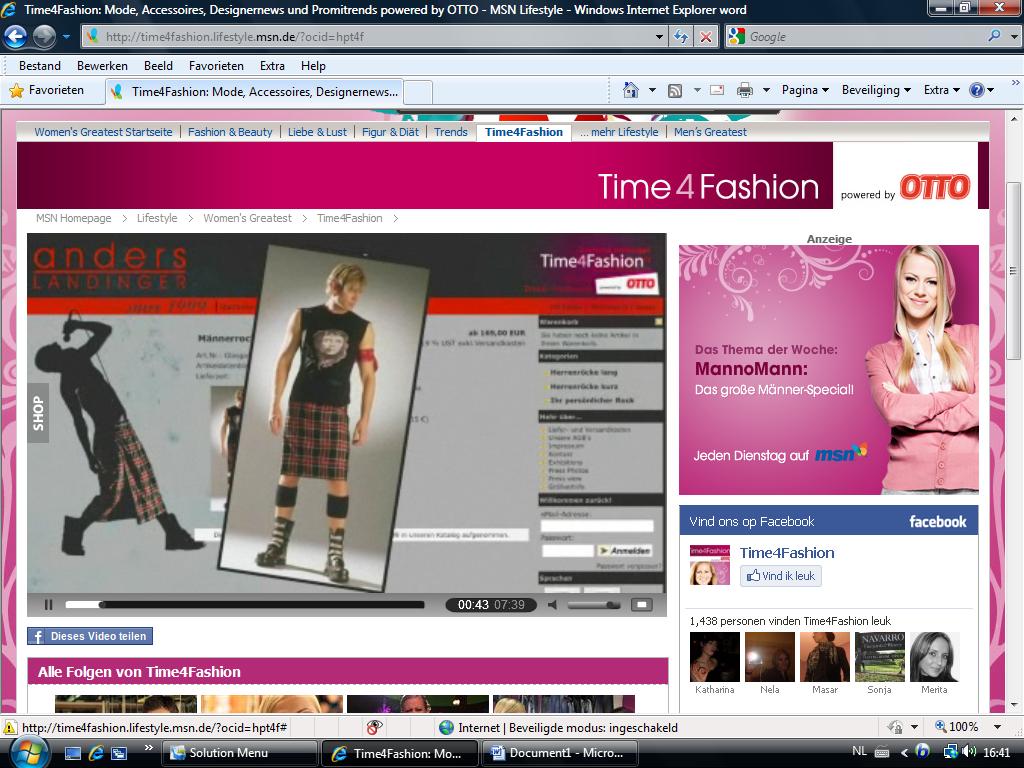Open the '... mehr Lifestyle' link

point(619,132)
